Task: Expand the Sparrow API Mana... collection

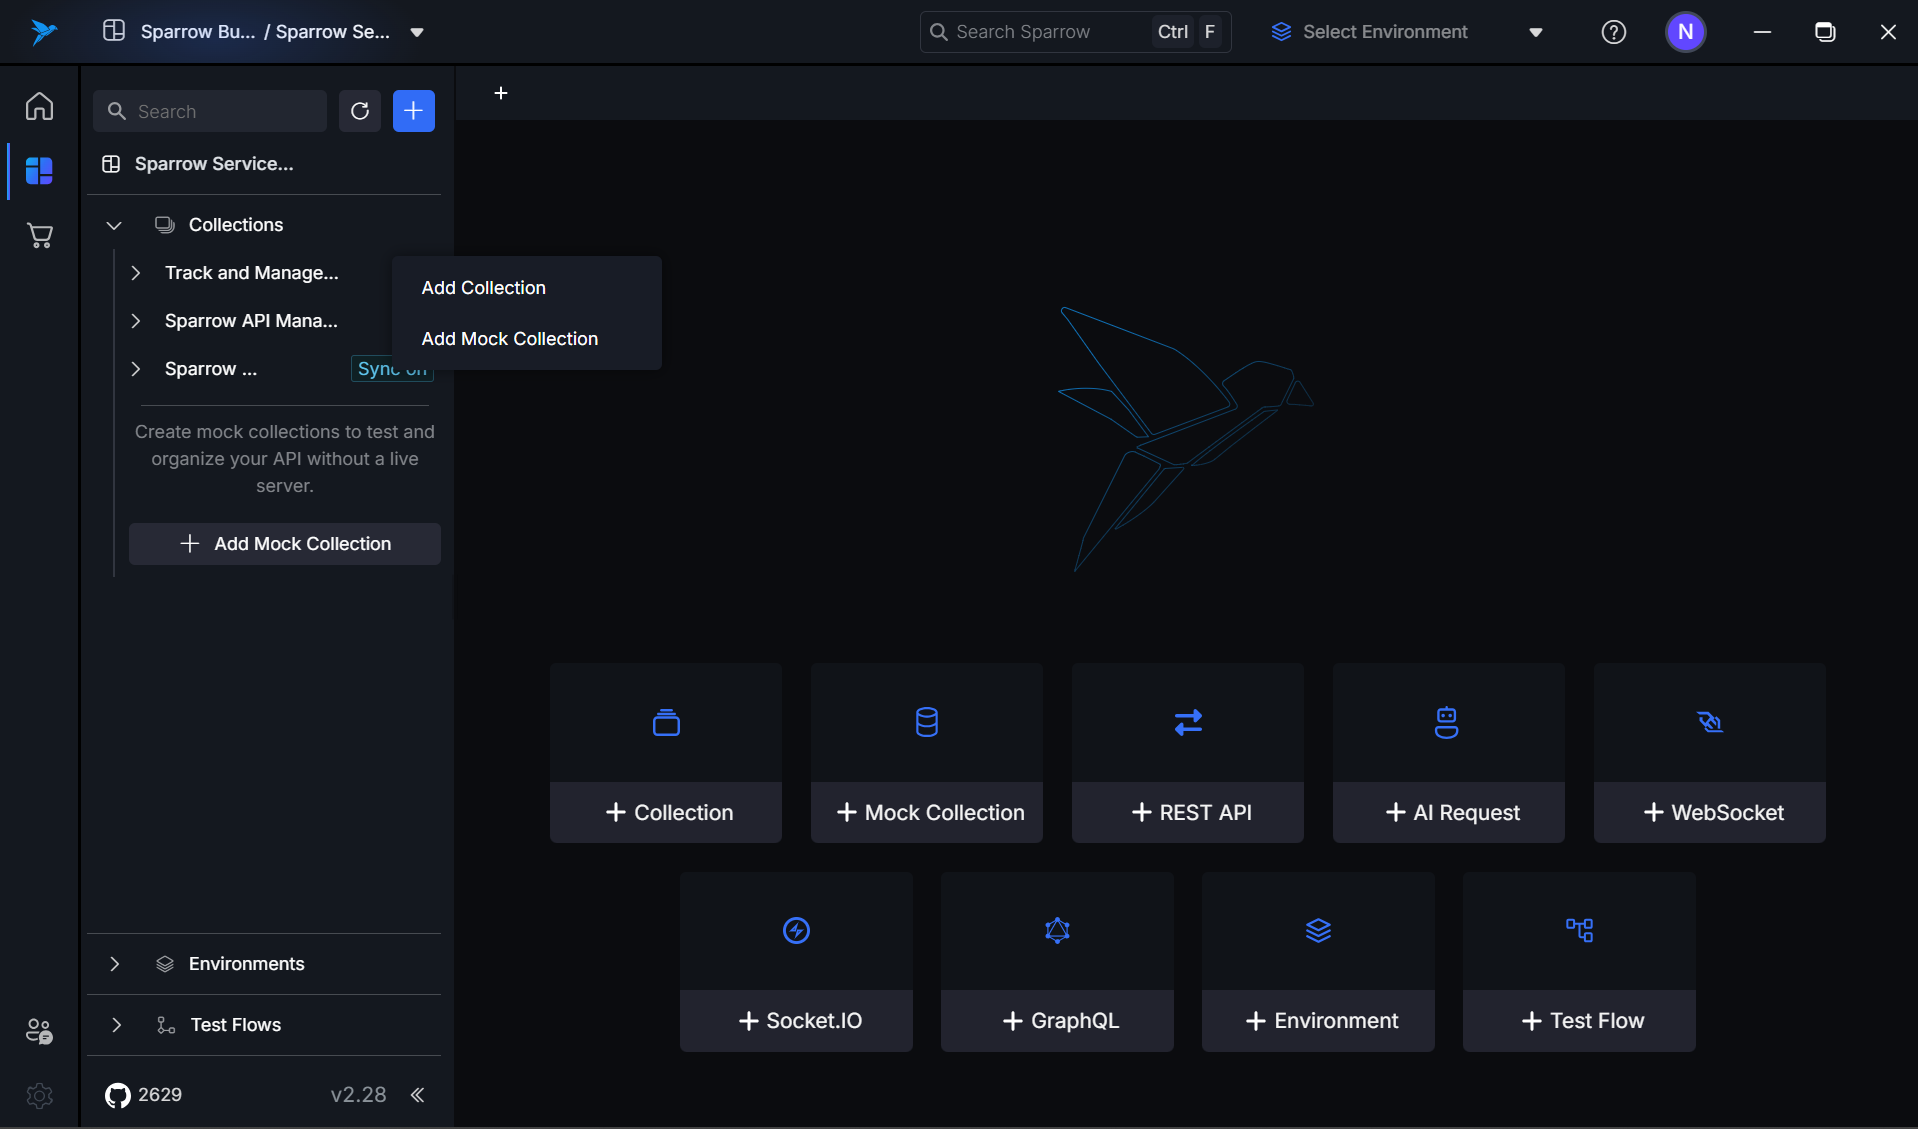Action: (136, 321)
